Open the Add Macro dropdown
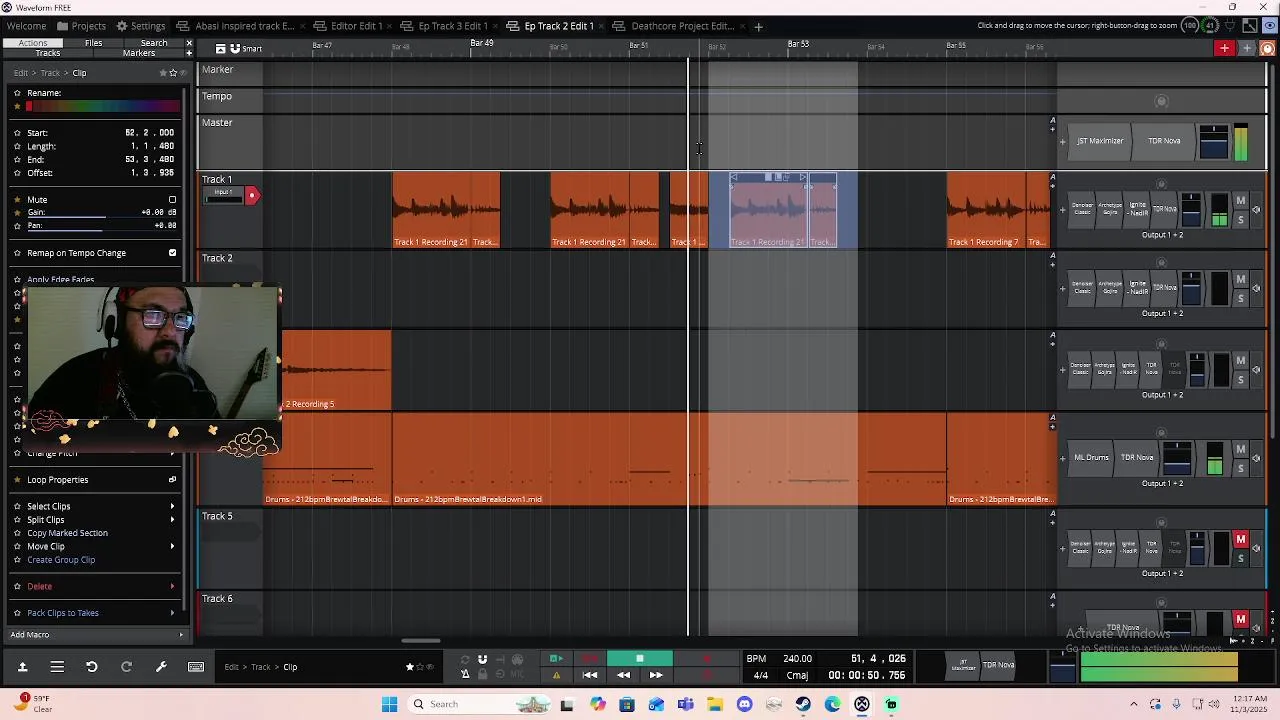The image size is (1280, 720). [x=96, y=635]
